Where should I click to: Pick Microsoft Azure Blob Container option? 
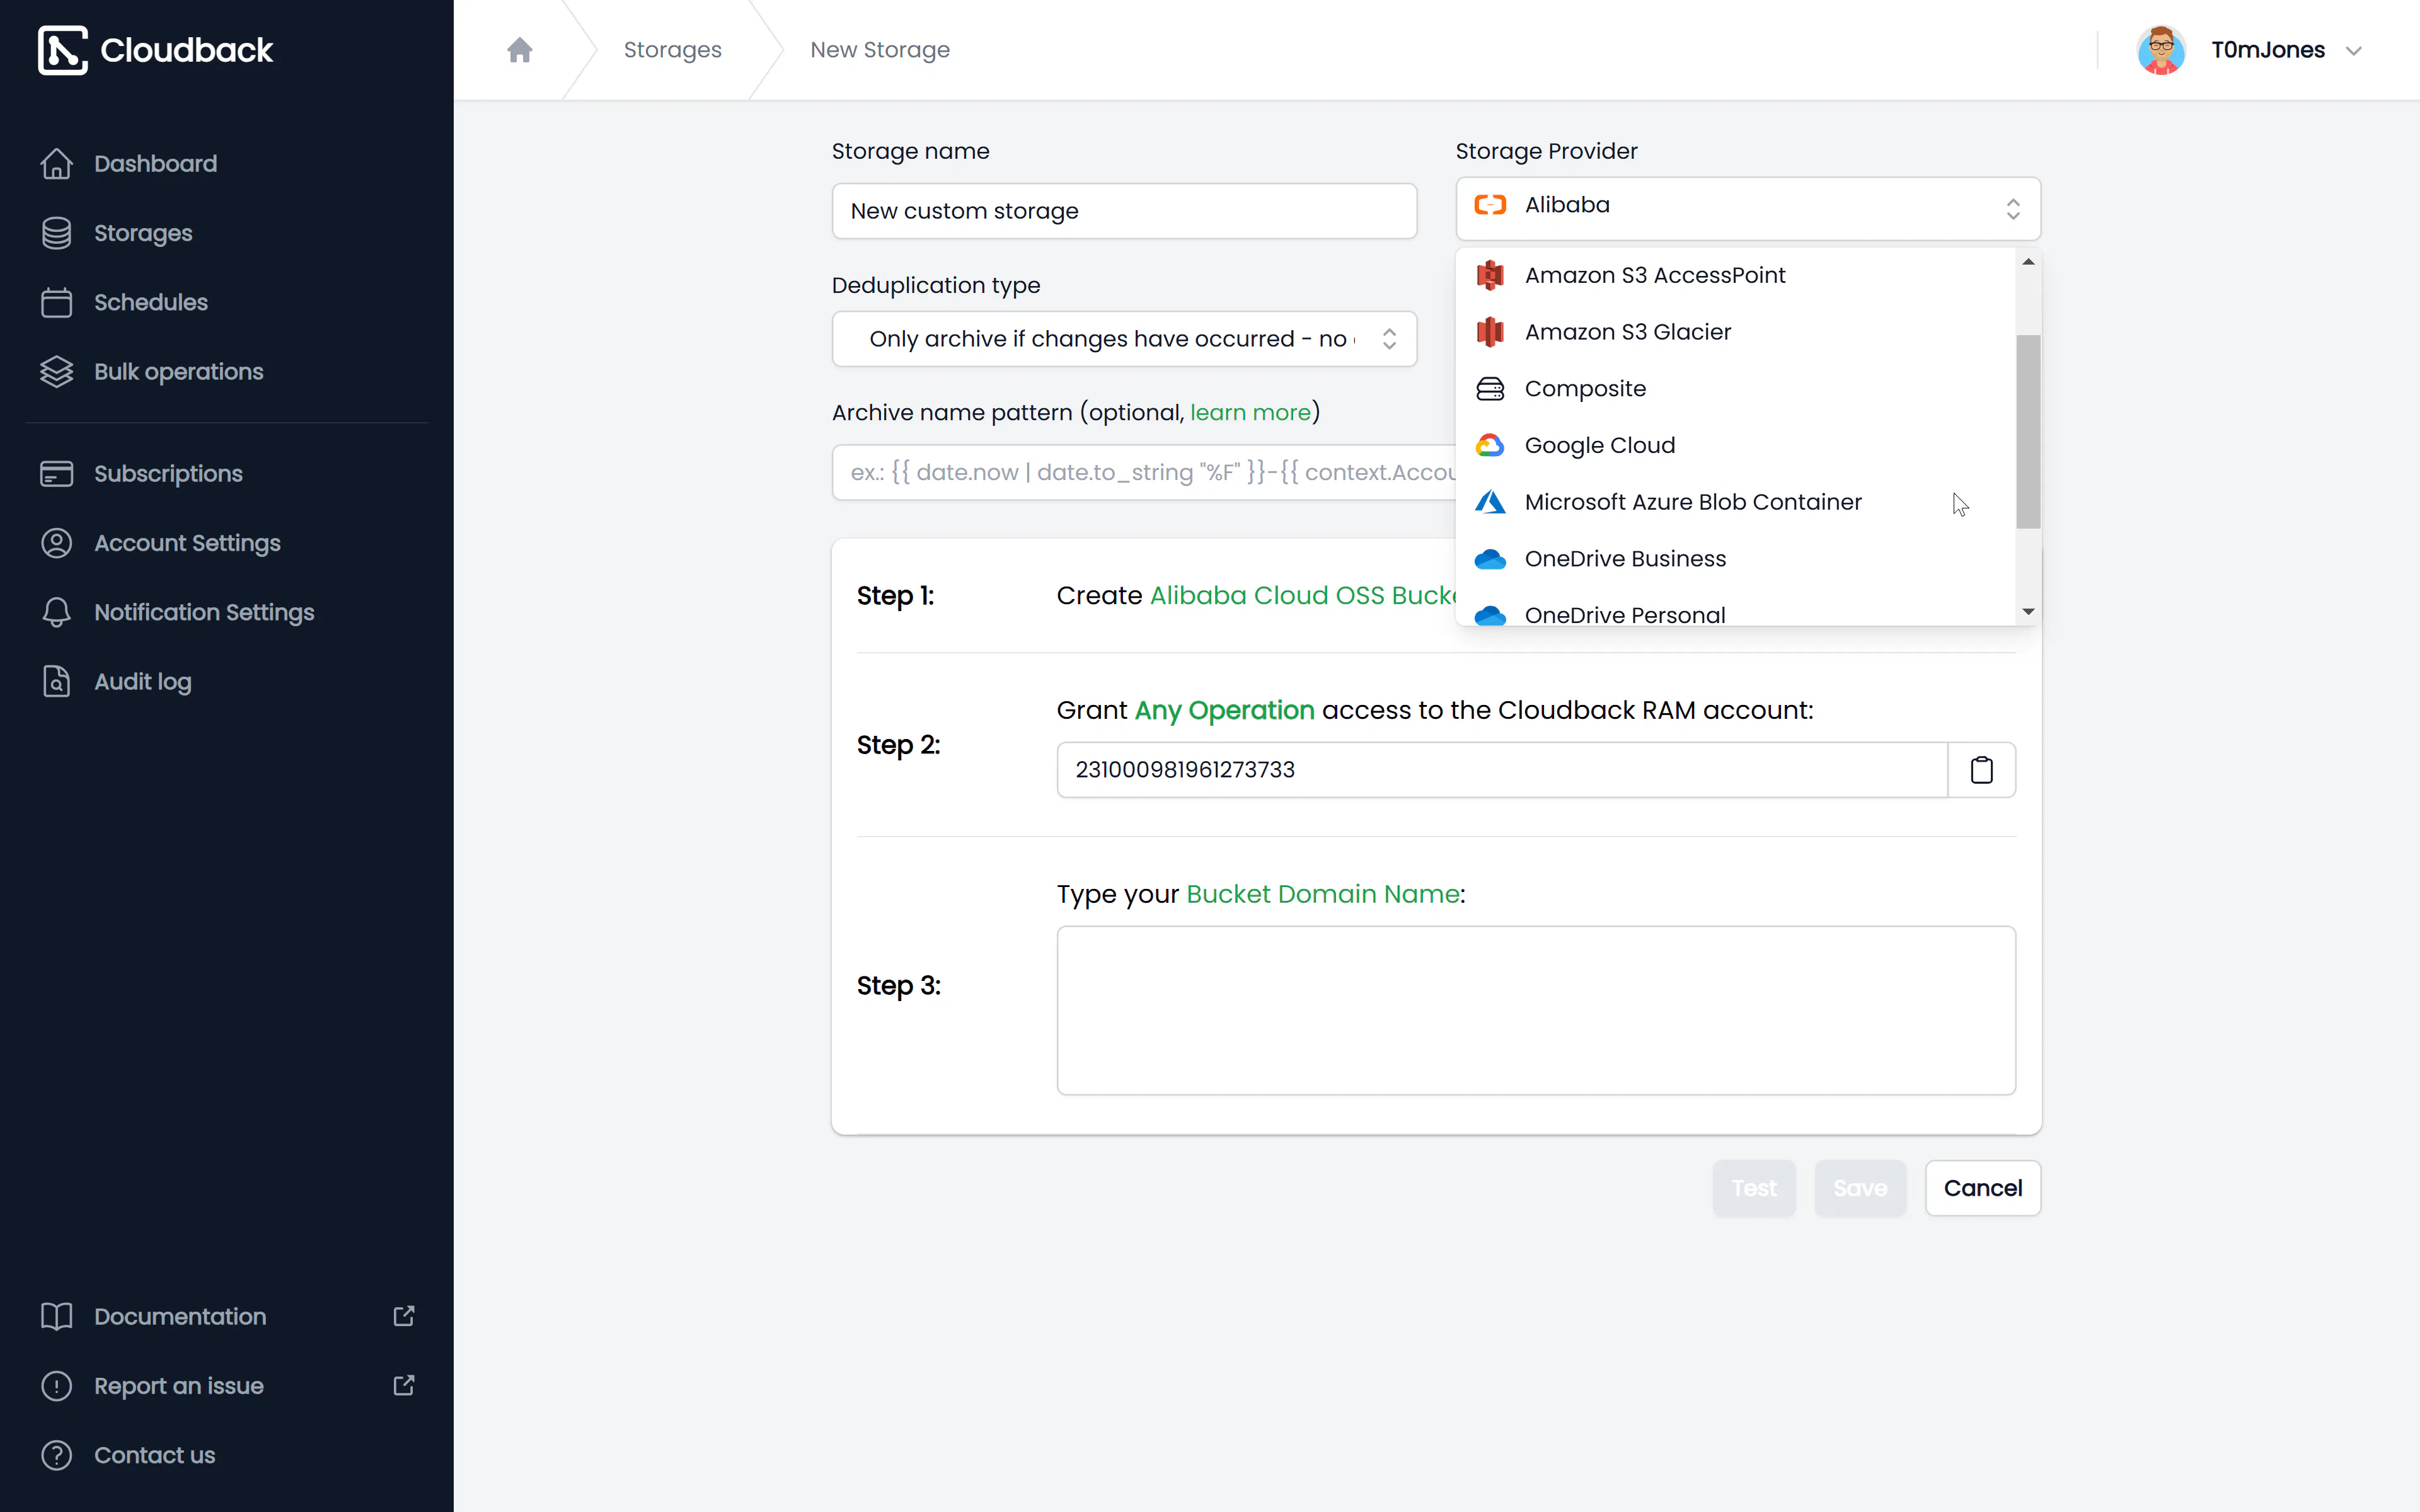pos(1735,502)
